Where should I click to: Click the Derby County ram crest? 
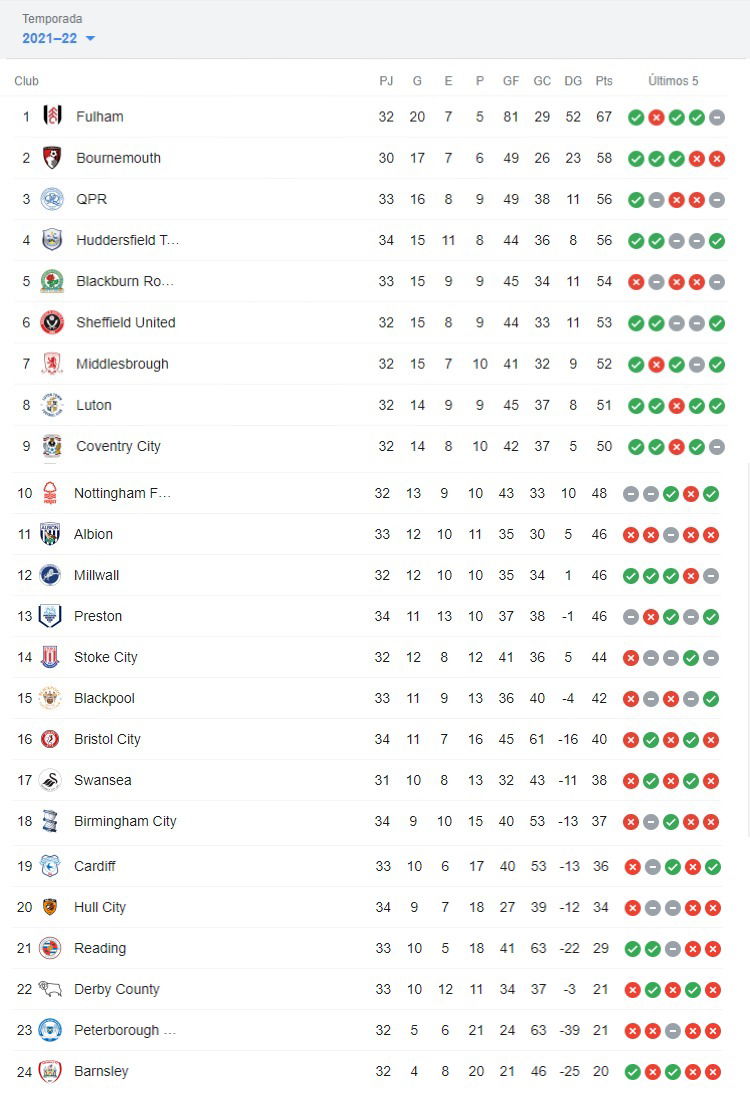click(50, 989)
